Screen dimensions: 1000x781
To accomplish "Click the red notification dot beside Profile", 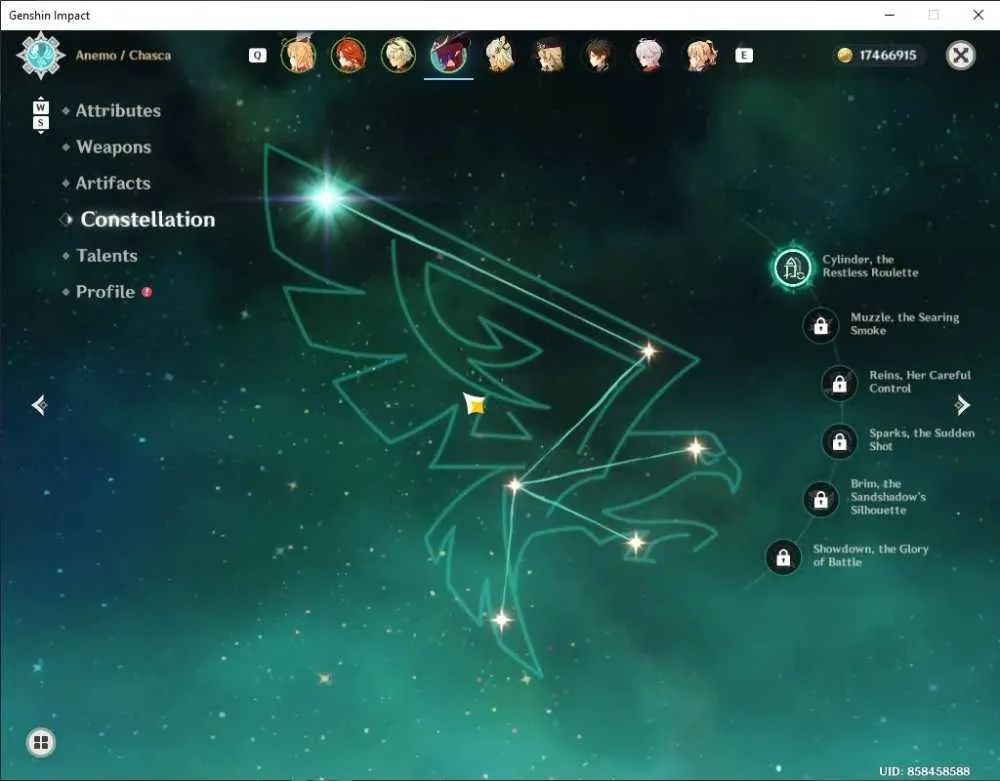I will point(147,292).
